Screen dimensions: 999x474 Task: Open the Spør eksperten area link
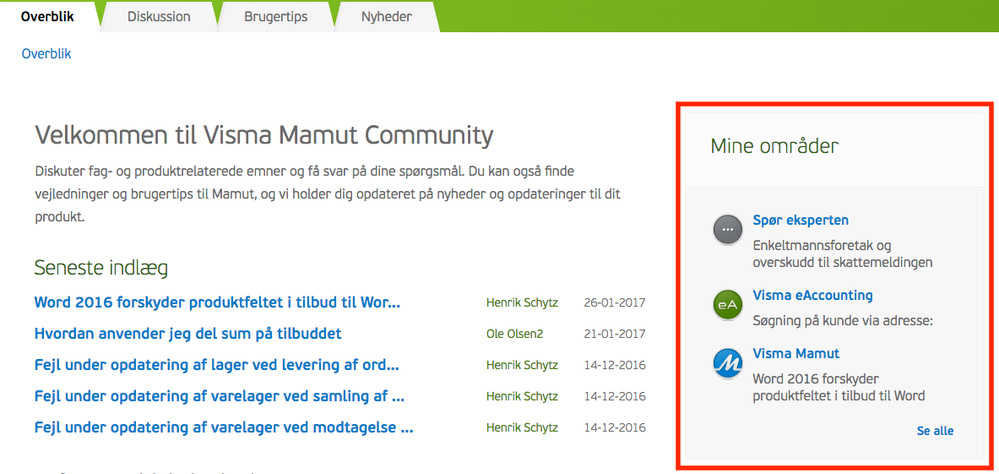tap(800, 220)
